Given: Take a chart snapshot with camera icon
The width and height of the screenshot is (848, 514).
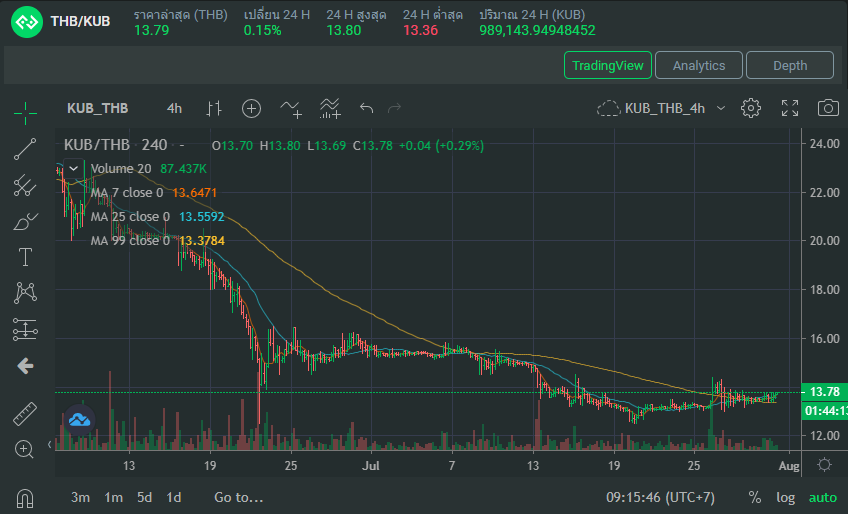Looking at the screenshot, I should click(828, 108).
